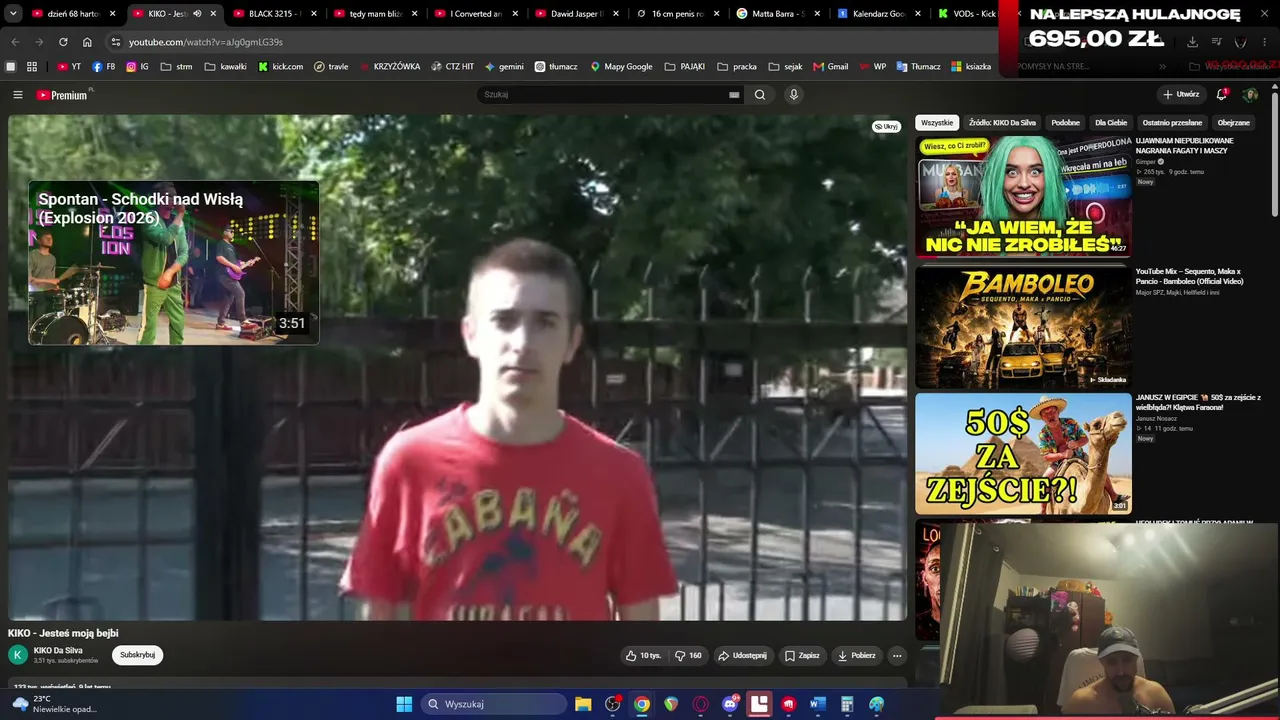Open YouTube notifications bell
This screenshot has width=1280, height=720.
pos(1221,95)
